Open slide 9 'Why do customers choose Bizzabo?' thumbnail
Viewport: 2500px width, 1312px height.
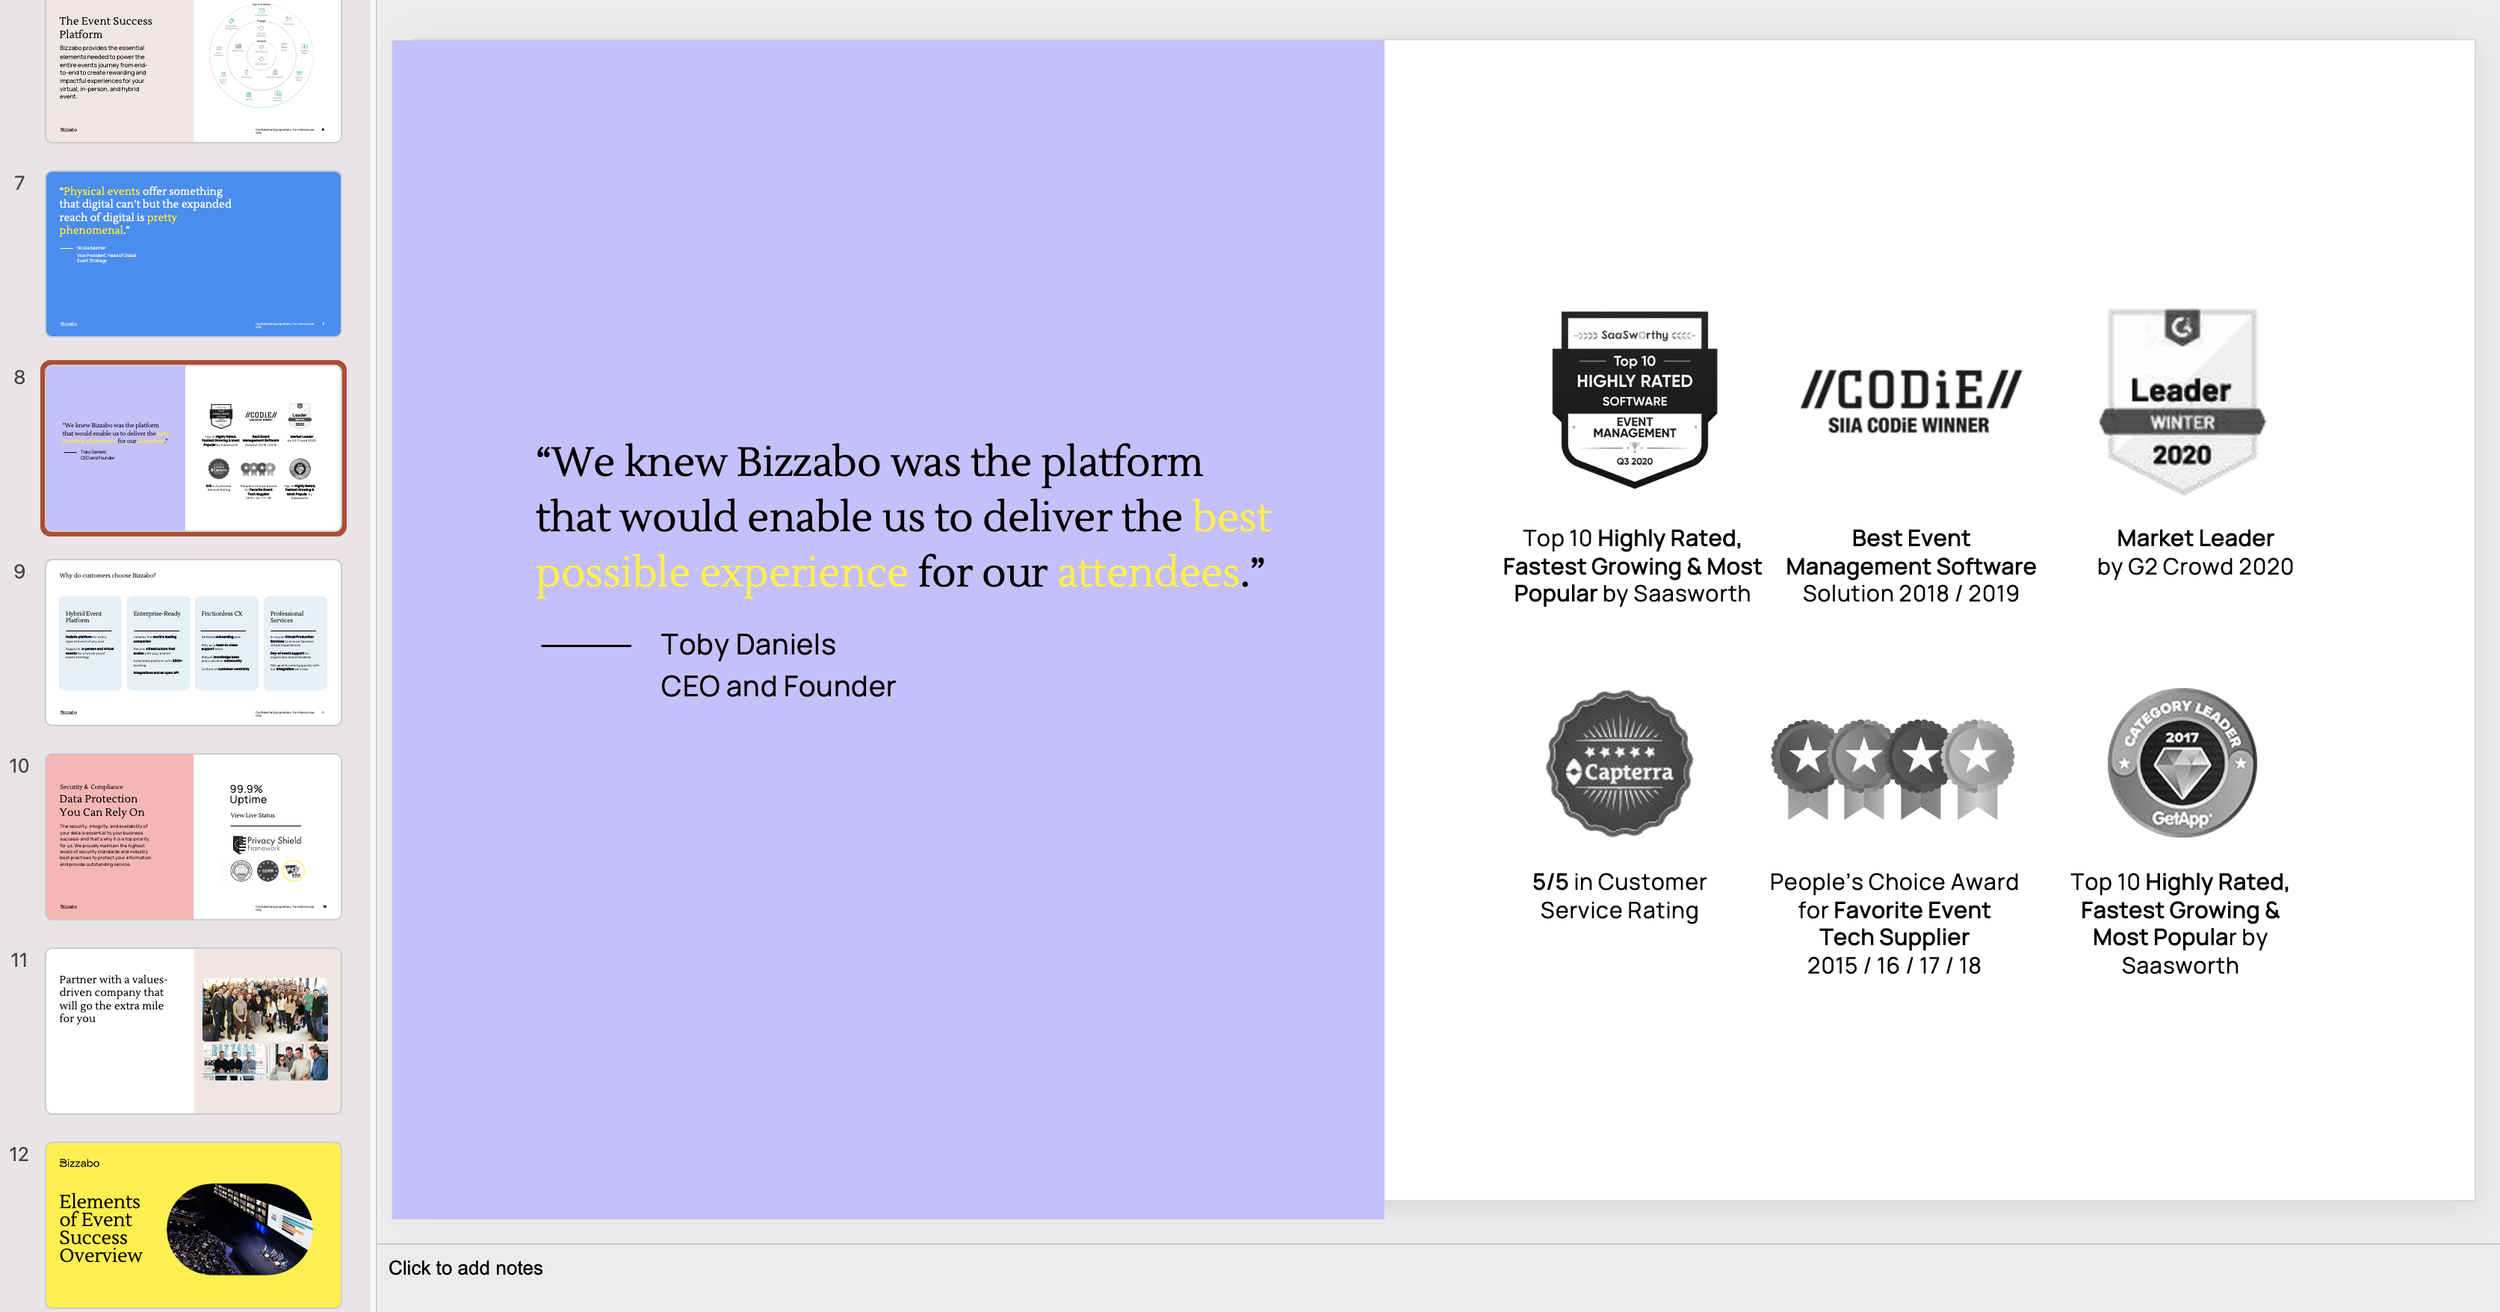click(x=193, y=642)
